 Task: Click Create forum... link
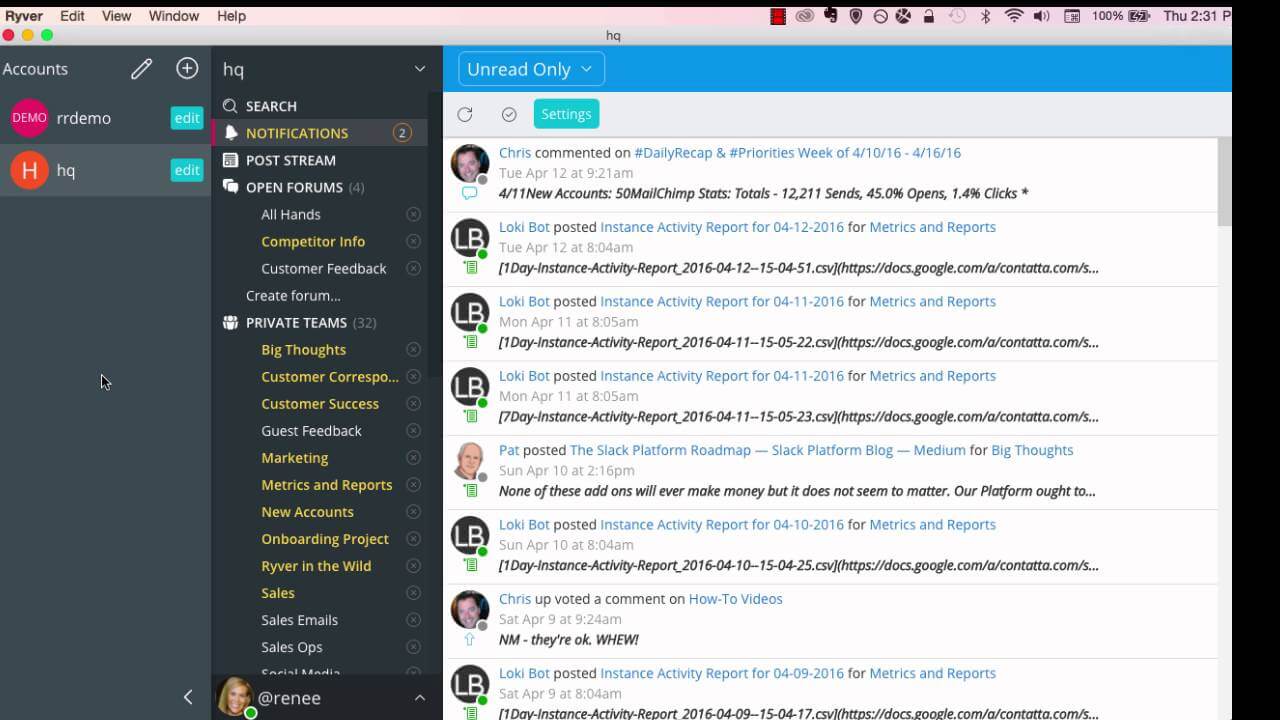(293, 295)
